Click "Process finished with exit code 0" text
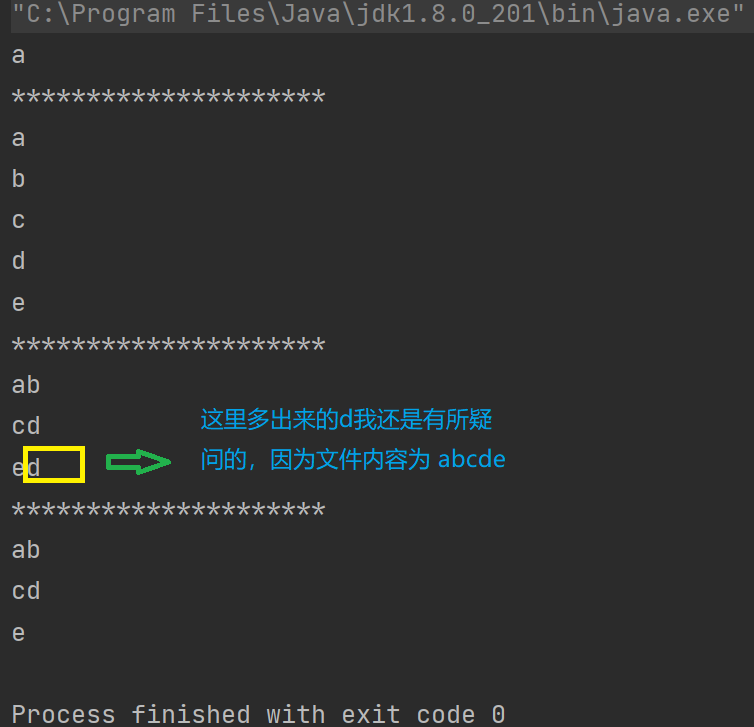The width and height of the screenshot is (754, 727). (258, 714)
